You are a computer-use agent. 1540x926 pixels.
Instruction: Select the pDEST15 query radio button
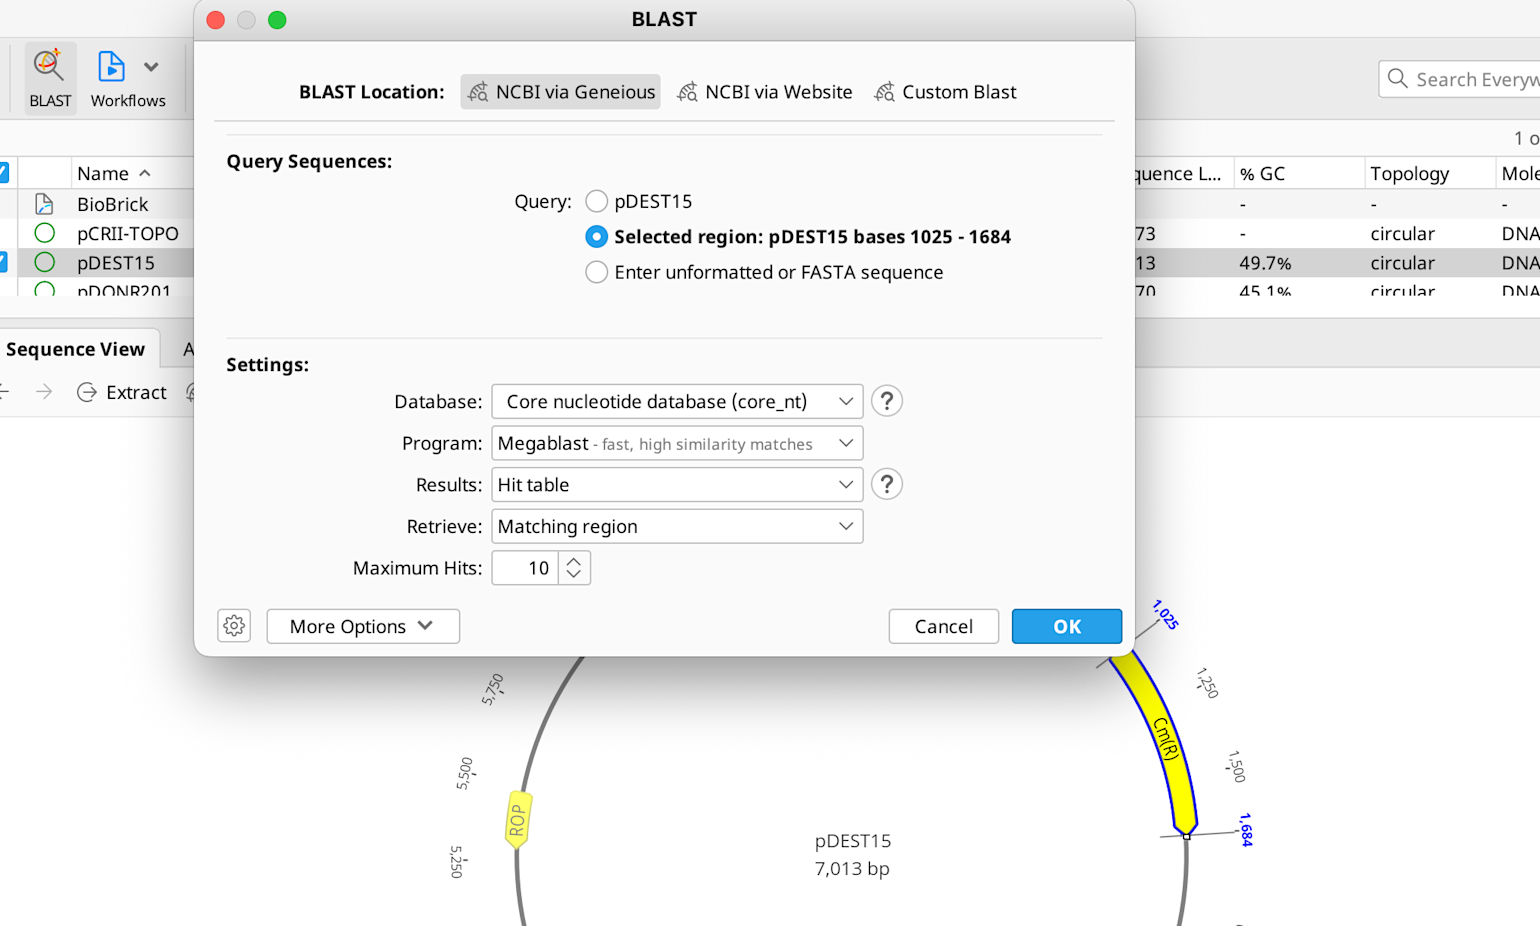pos(596,201)
